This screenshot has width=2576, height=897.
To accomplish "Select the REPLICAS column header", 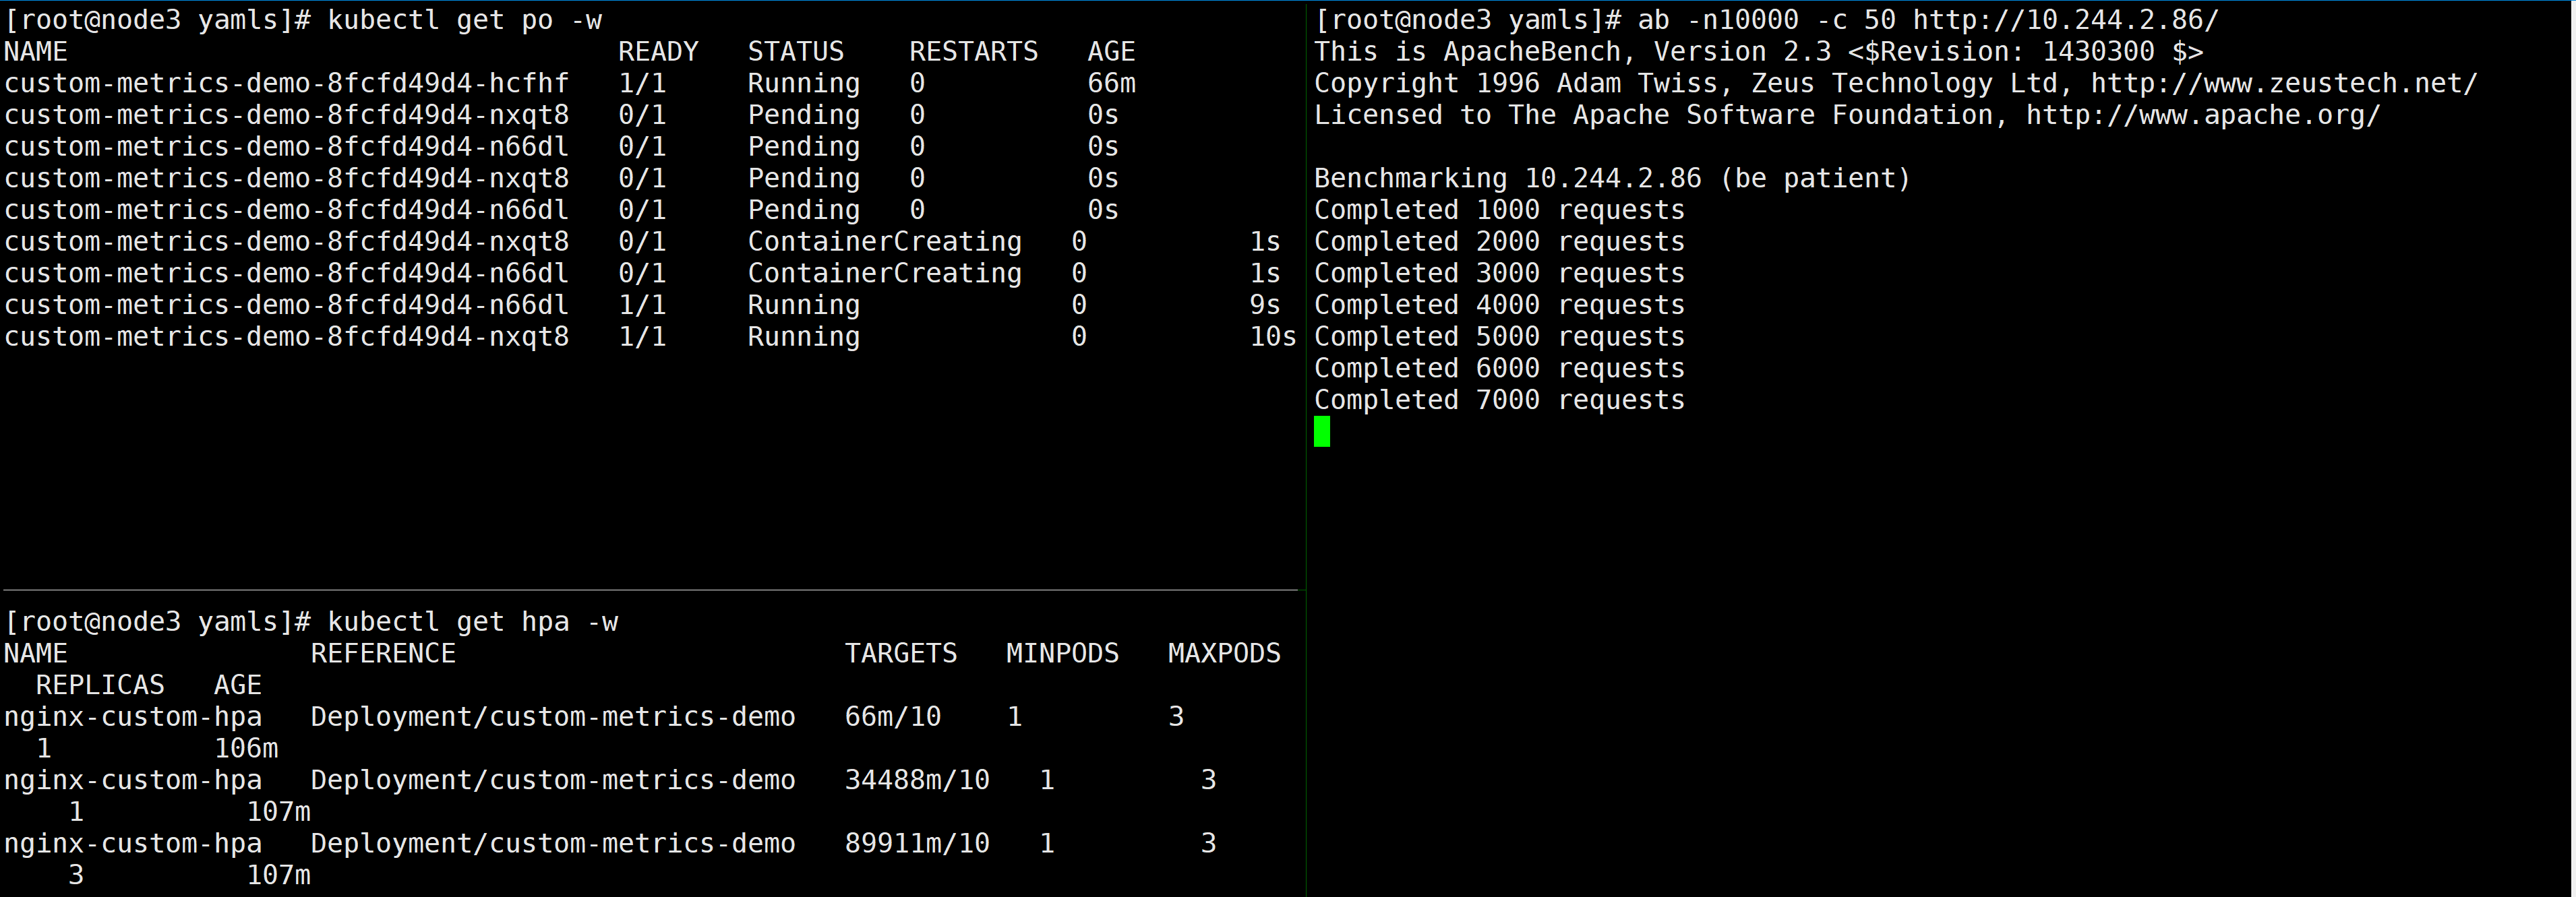I will (100, 685).
